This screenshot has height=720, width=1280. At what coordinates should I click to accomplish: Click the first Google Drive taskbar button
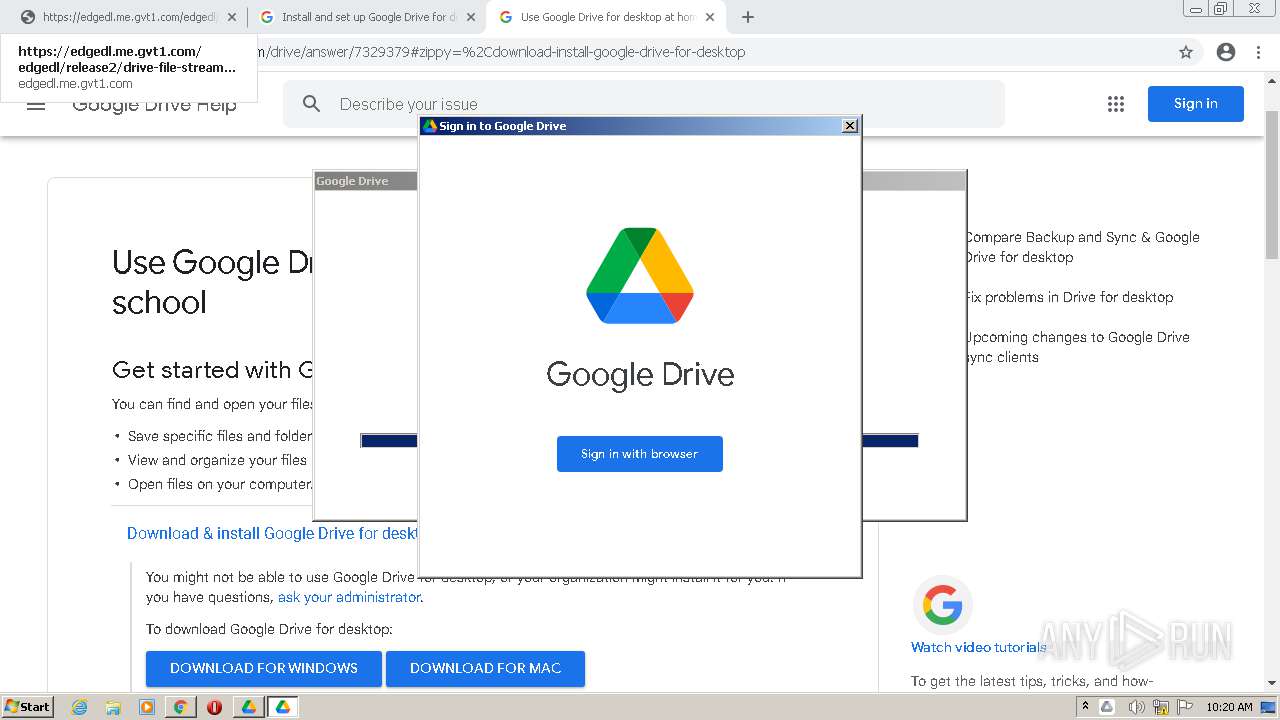point(249,707)
